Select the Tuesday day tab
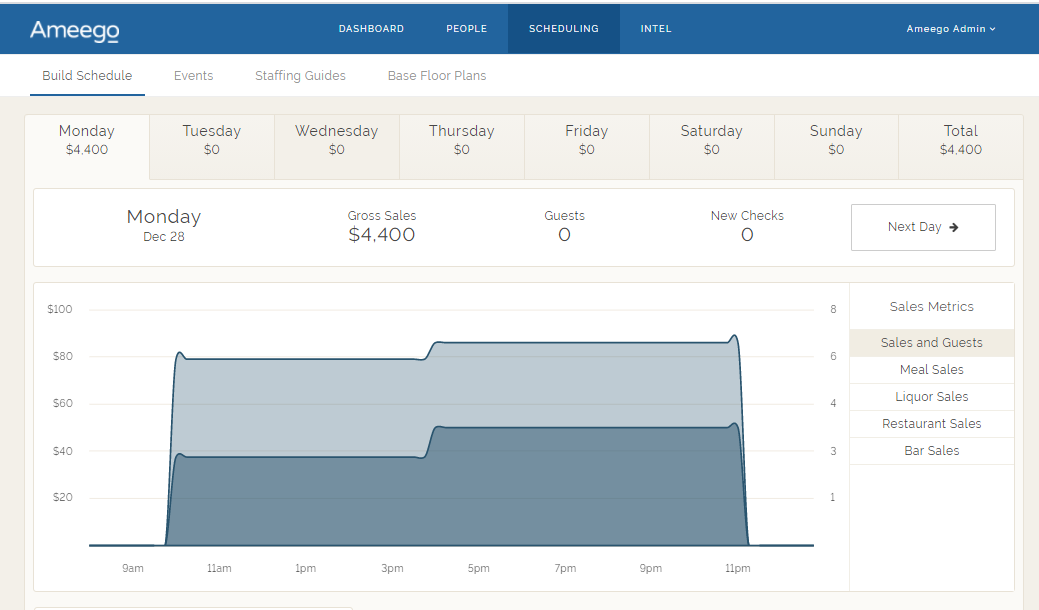 211,140
